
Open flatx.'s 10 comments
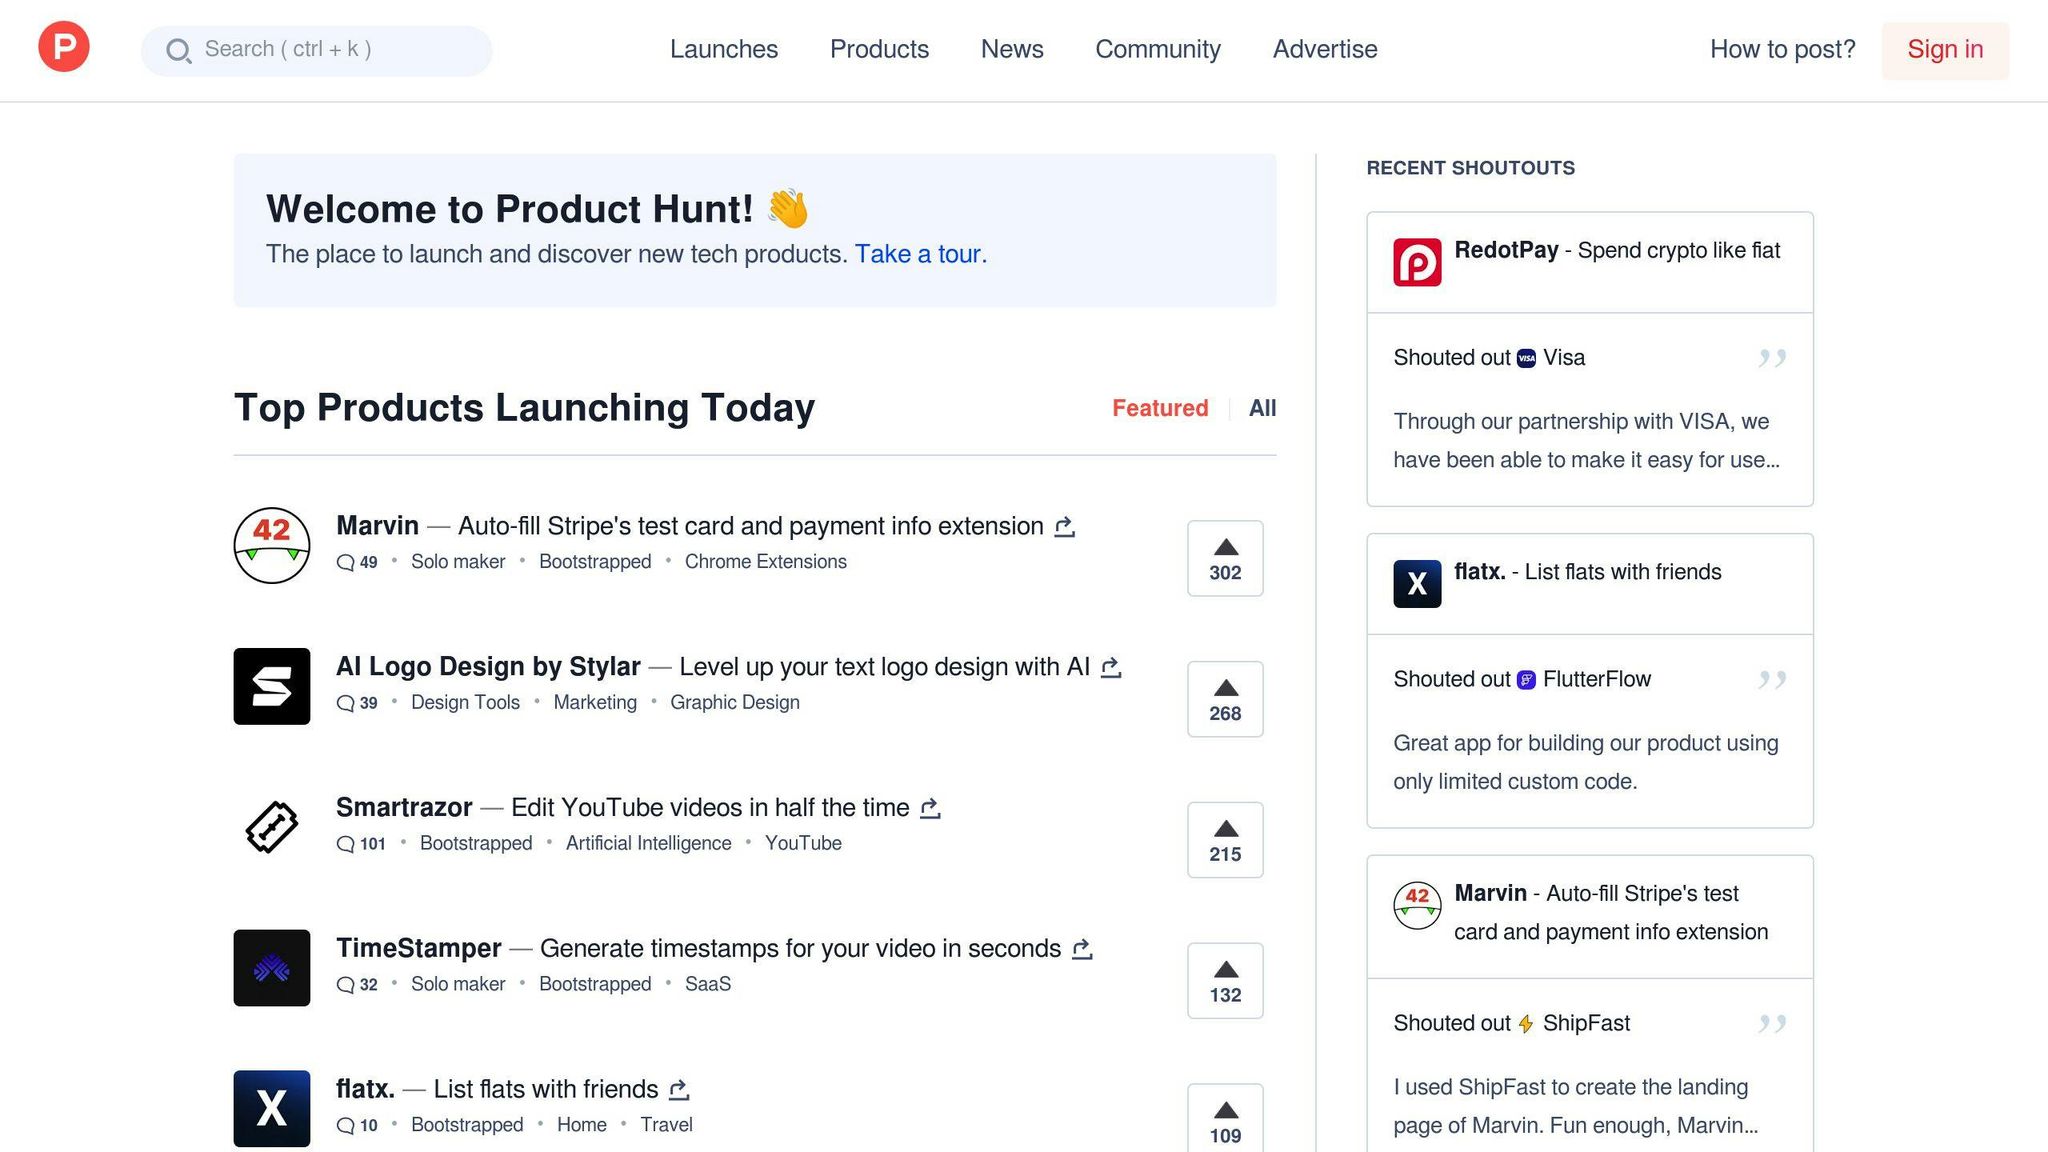coord(357,1126)
